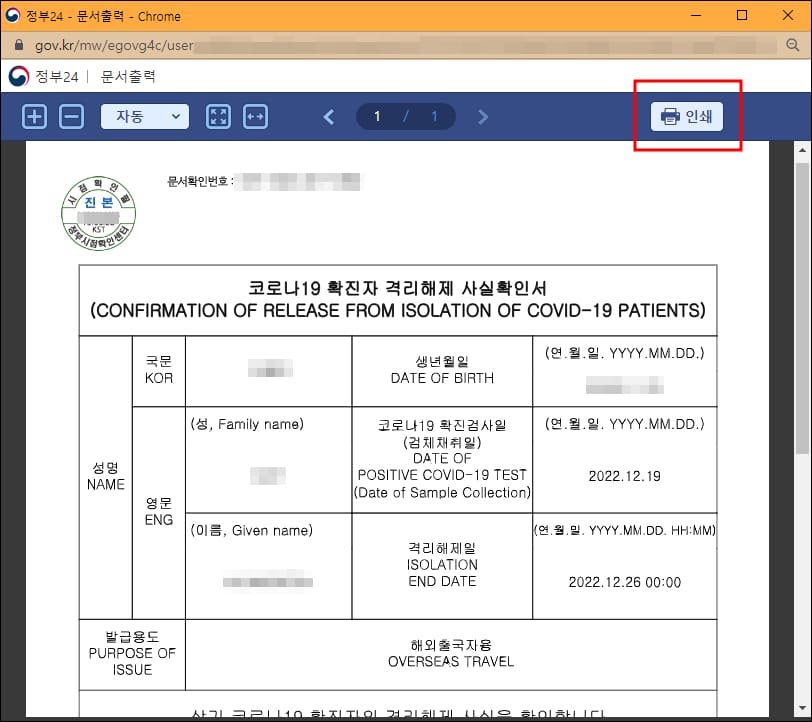This screenshot has height=722, width=812.
Task: Click the previous page arrow
Action: (328, 116)
